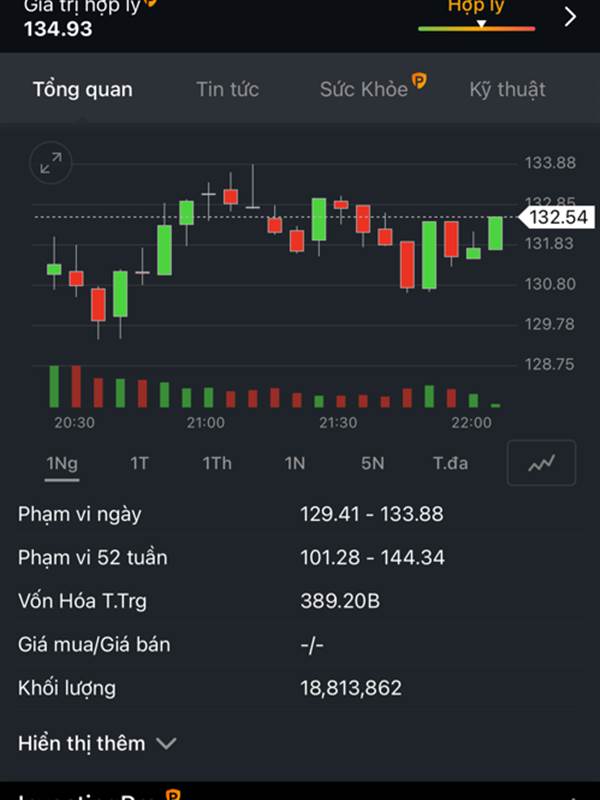Image resolution: width=600 pixels, height=800 pixels.
Task: Select the 1N timeframe
Action: click(x=295, y=463)
